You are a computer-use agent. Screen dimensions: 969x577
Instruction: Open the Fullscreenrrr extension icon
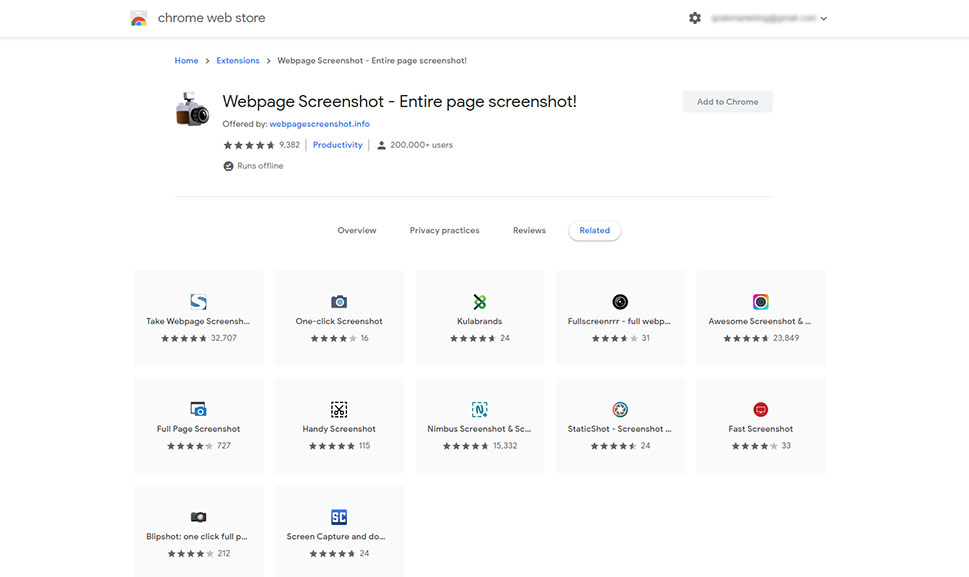(x=620, y=301)
